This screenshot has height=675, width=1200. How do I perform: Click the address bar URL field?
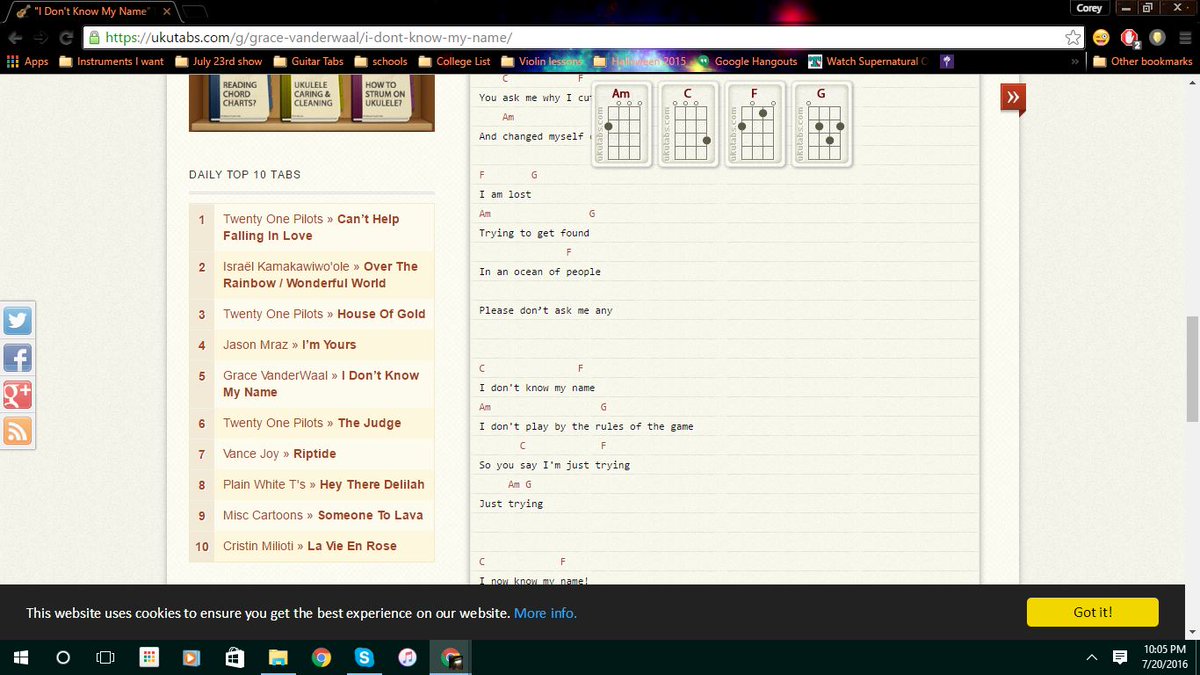(575, 38)
